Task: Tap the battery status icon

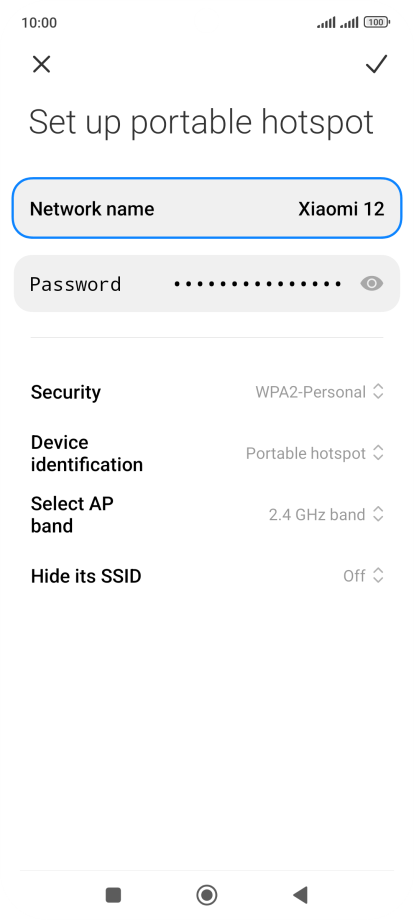Action: coord(376,22)
